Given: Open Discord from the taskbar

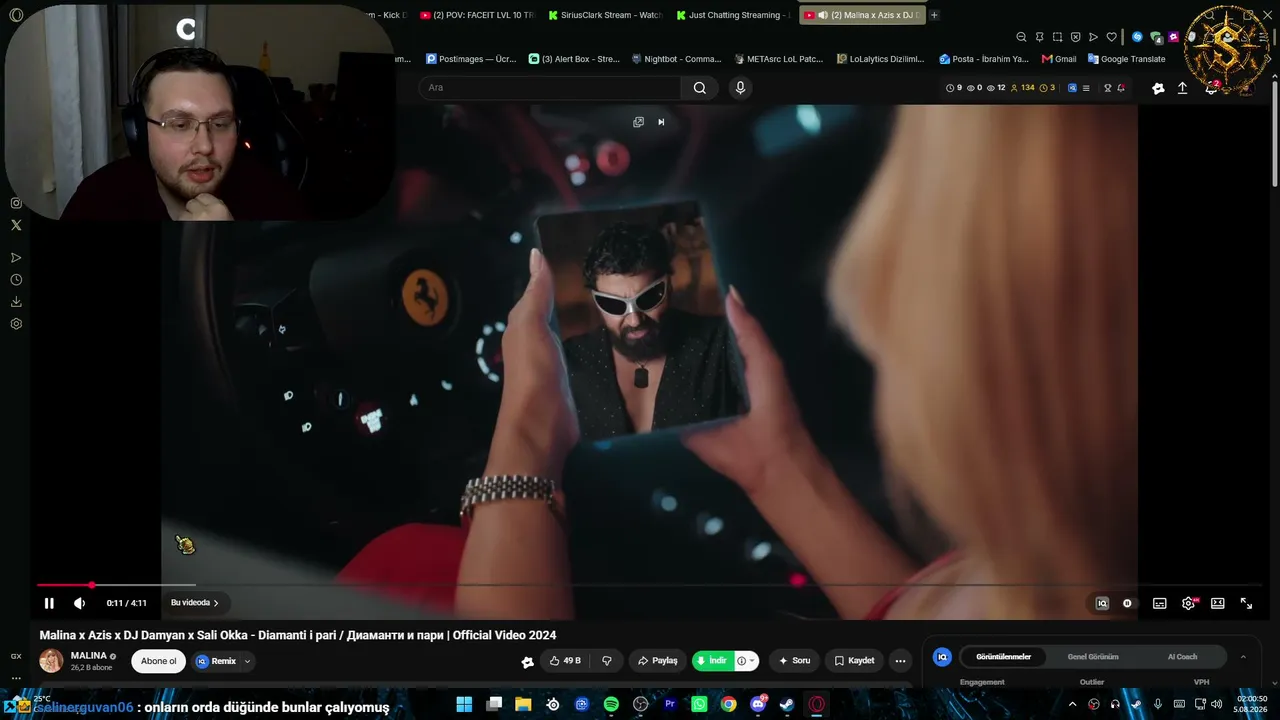Looking at the screenshot, I should (x=758, y=704).
